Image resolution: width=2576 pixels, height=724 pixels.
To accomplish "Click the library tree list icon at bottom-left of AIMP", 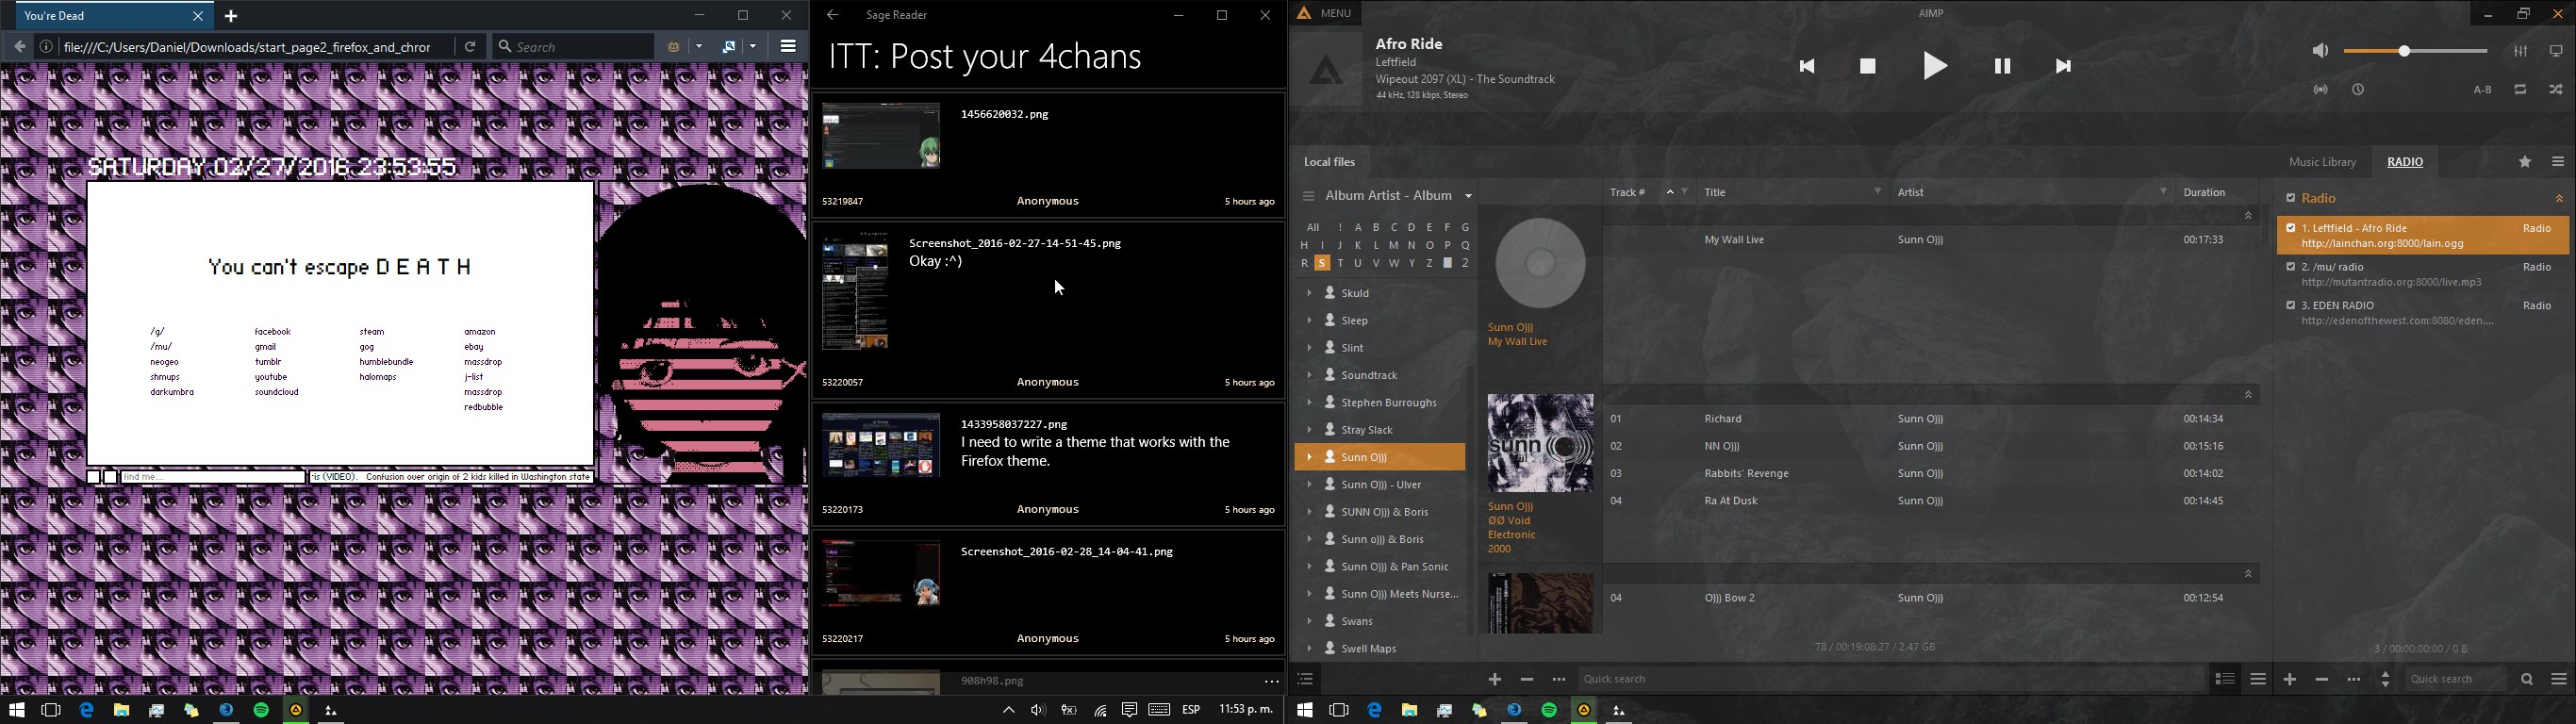I will coord(1304,680).
